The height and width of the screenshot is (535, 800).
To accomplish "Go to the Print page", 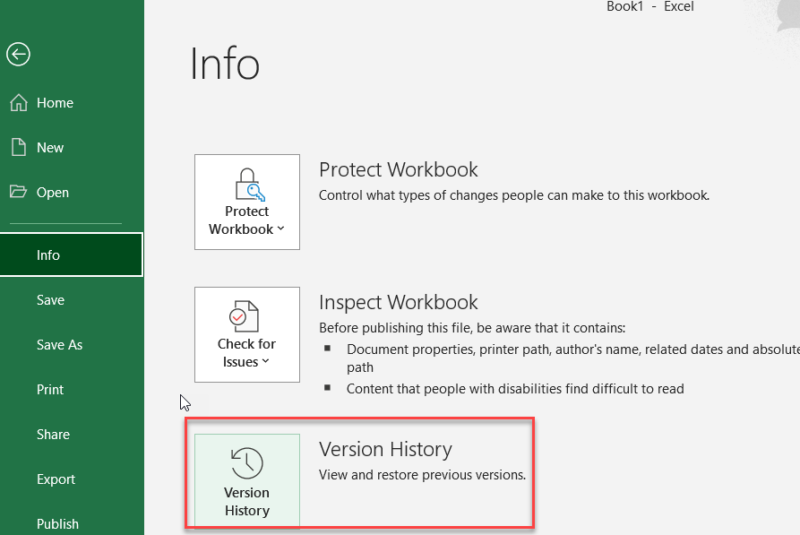I will click(x=50, y=390).
